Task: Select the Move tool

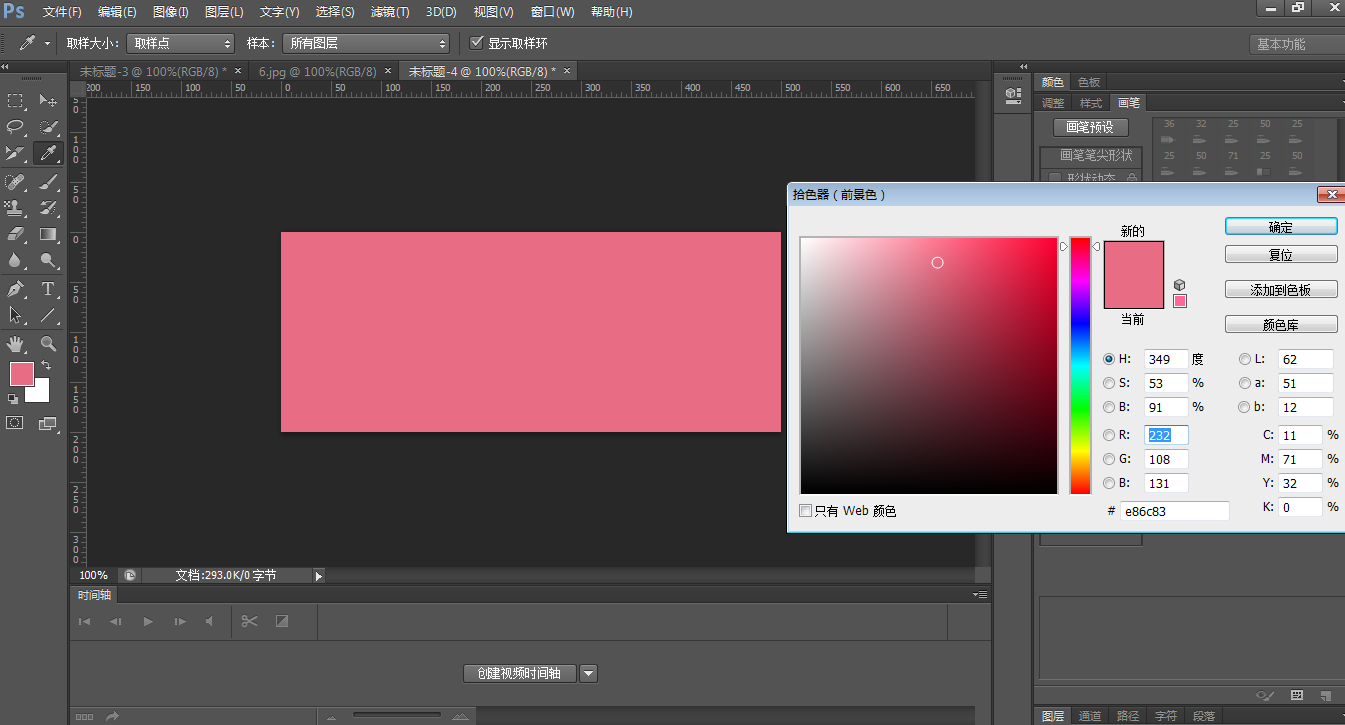Action: tap(48, 101)
